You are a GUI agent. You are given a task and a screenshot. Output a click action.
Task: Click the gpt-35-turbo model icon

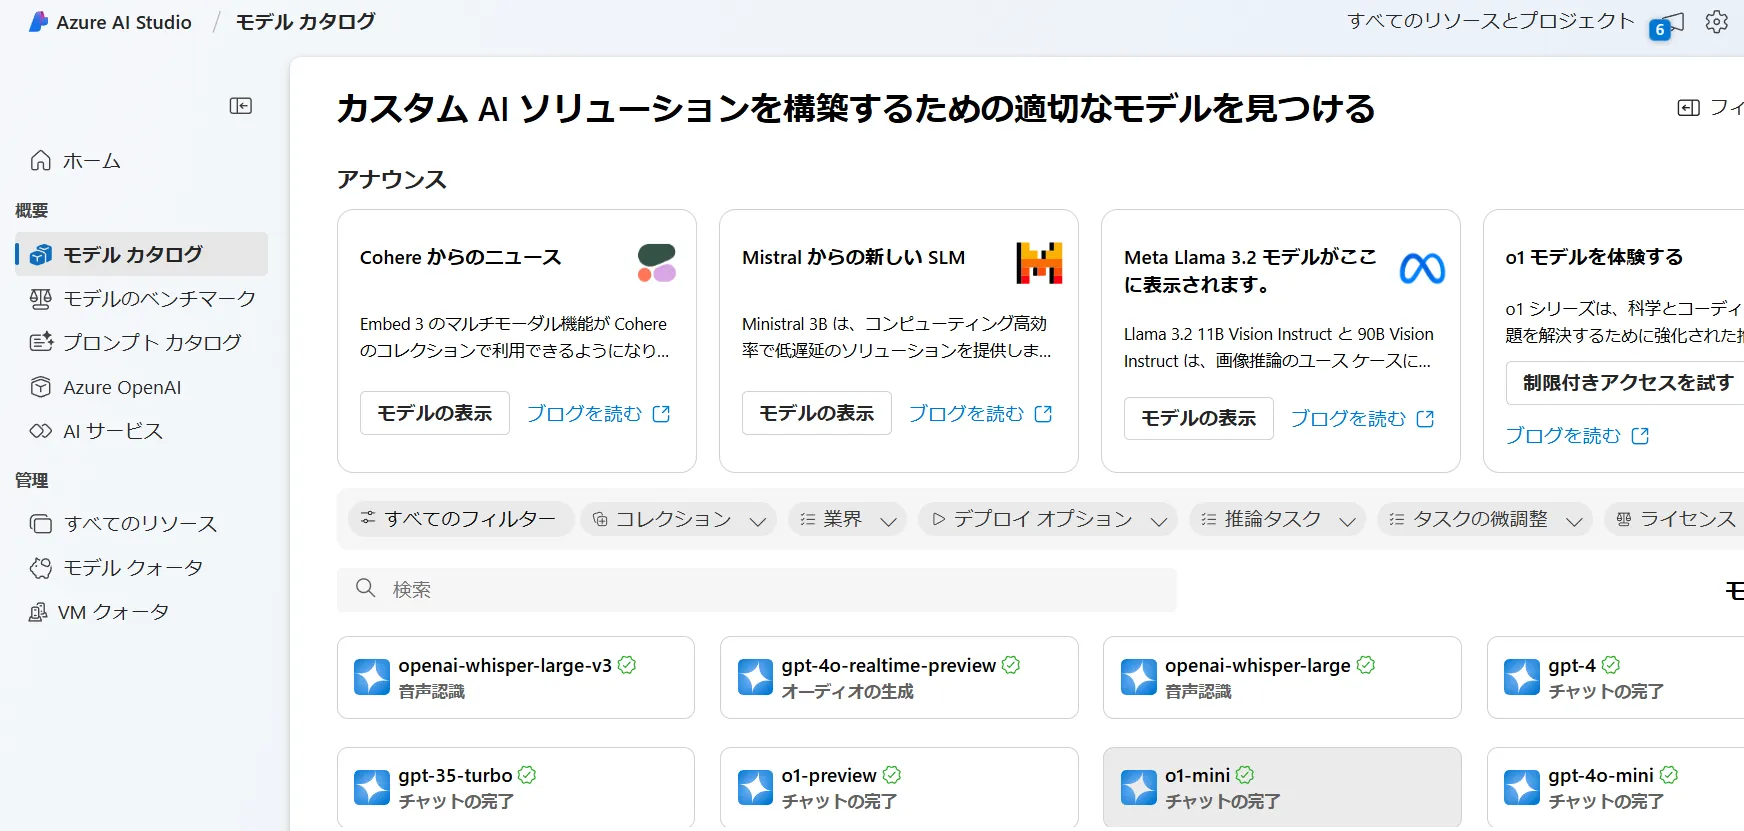click(372, 787)
